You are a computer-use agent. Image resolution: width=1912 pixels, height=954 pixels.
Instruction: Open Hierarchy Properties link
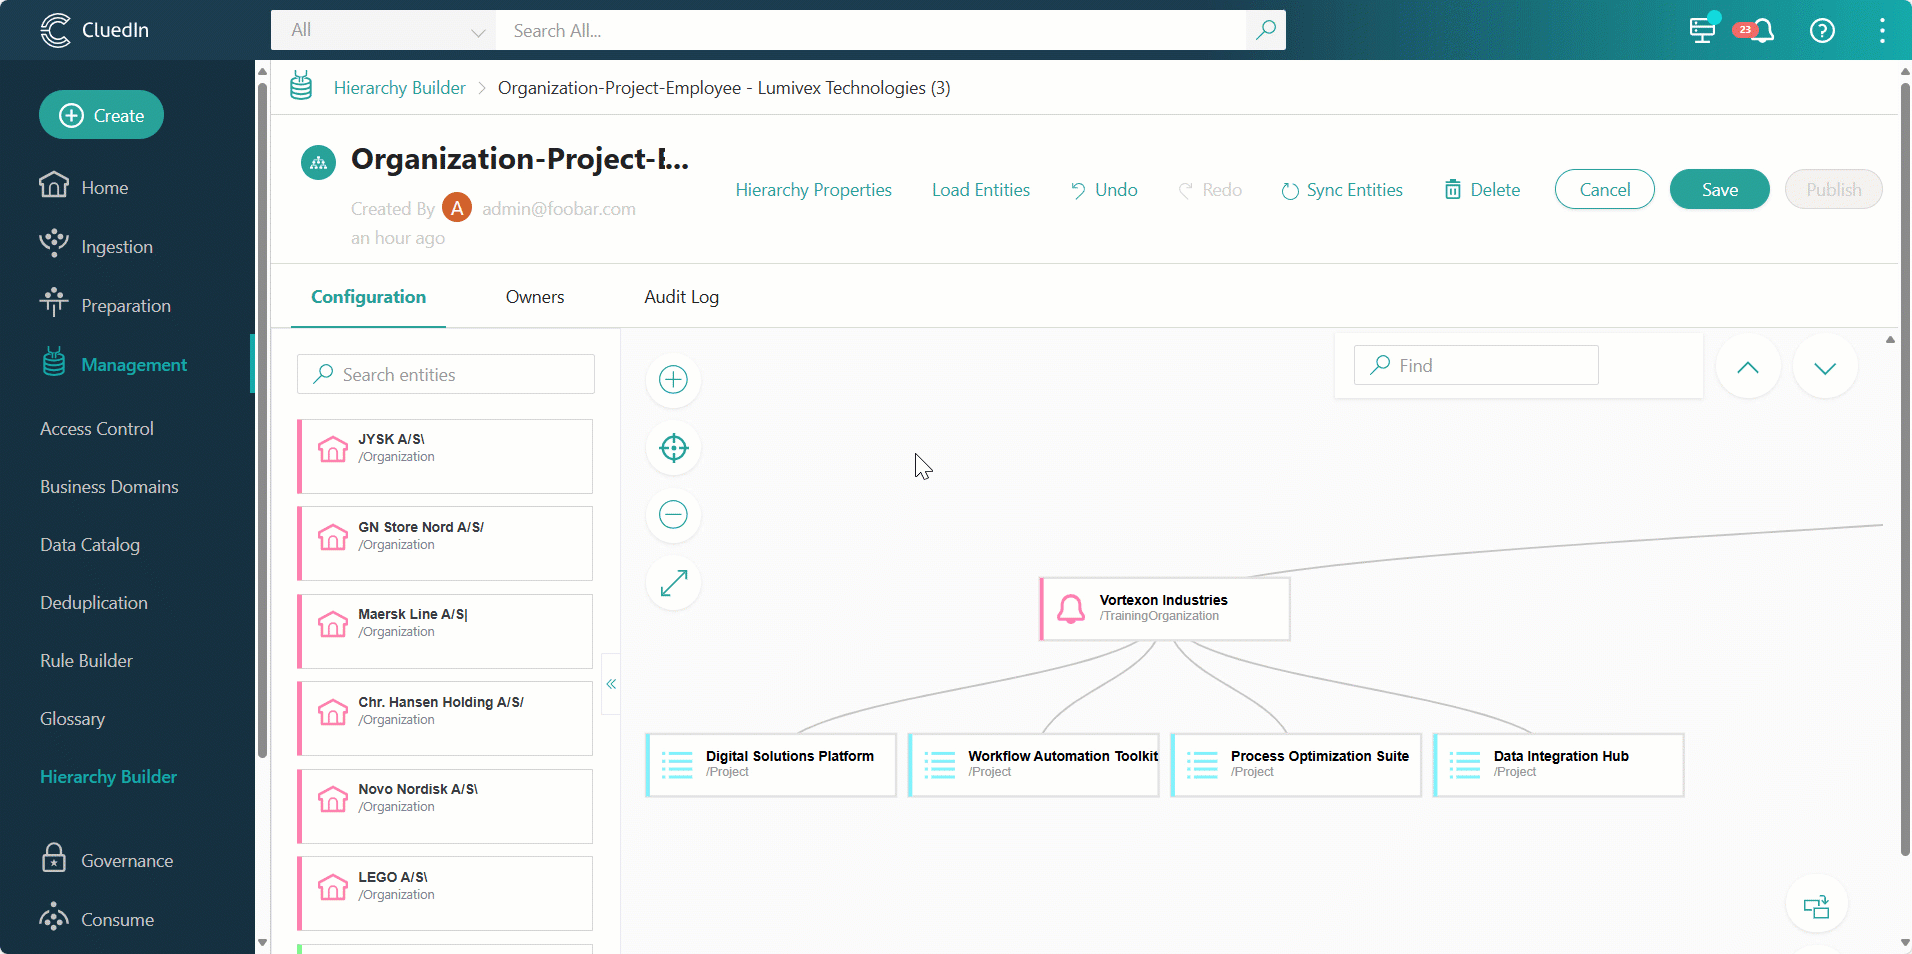[814, 190]
